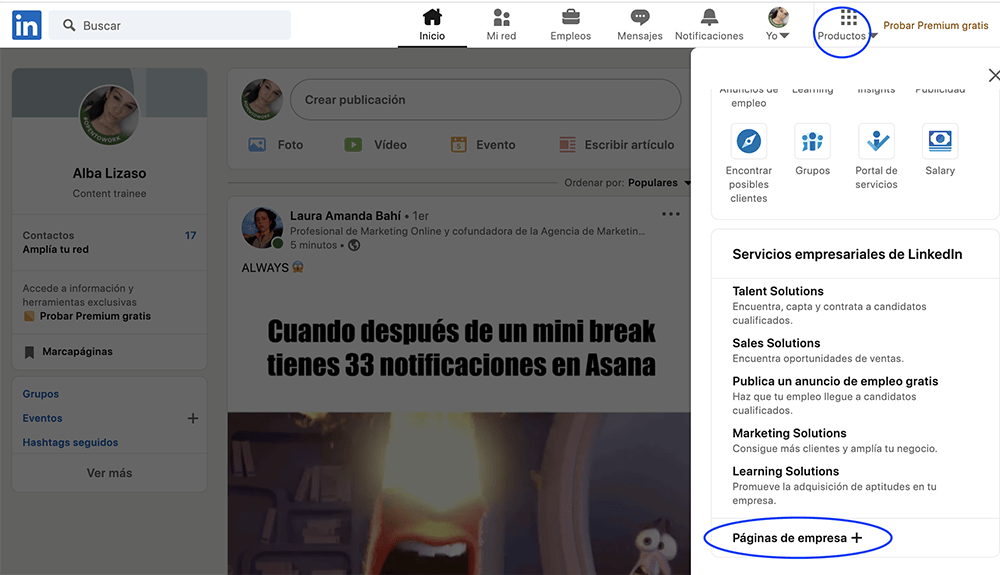
Task: Open Notificaciones bell tab
Action: click(x=709, y=25)
